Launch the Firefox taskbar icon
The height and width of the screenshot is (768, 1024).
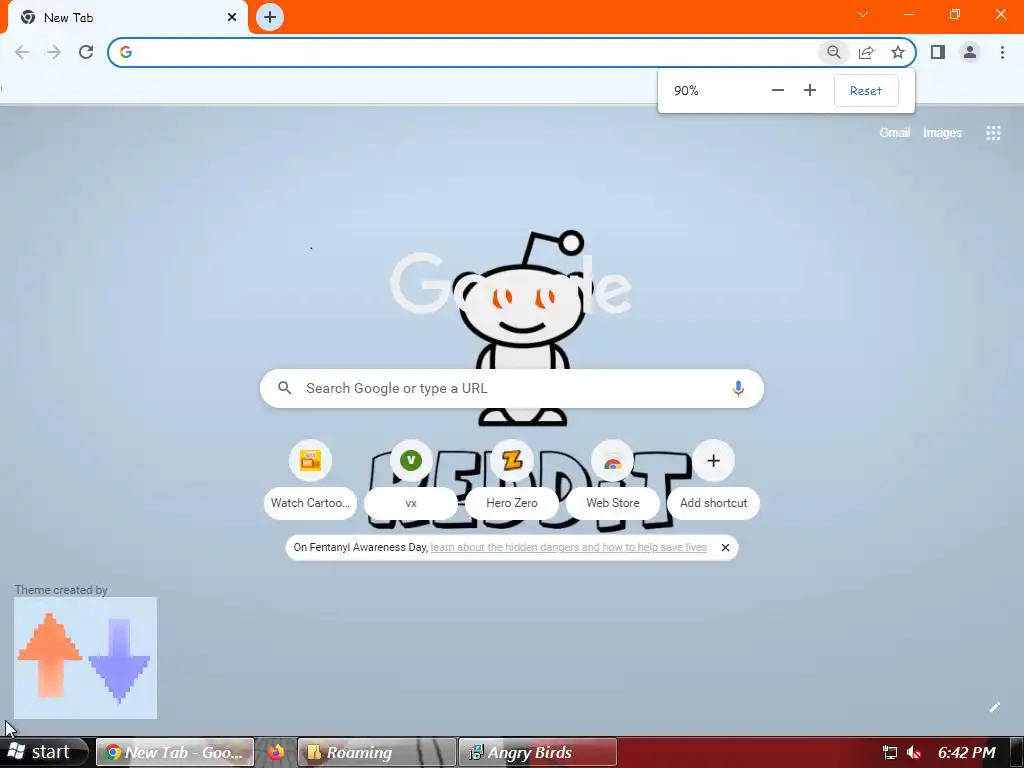pos(276,752)
